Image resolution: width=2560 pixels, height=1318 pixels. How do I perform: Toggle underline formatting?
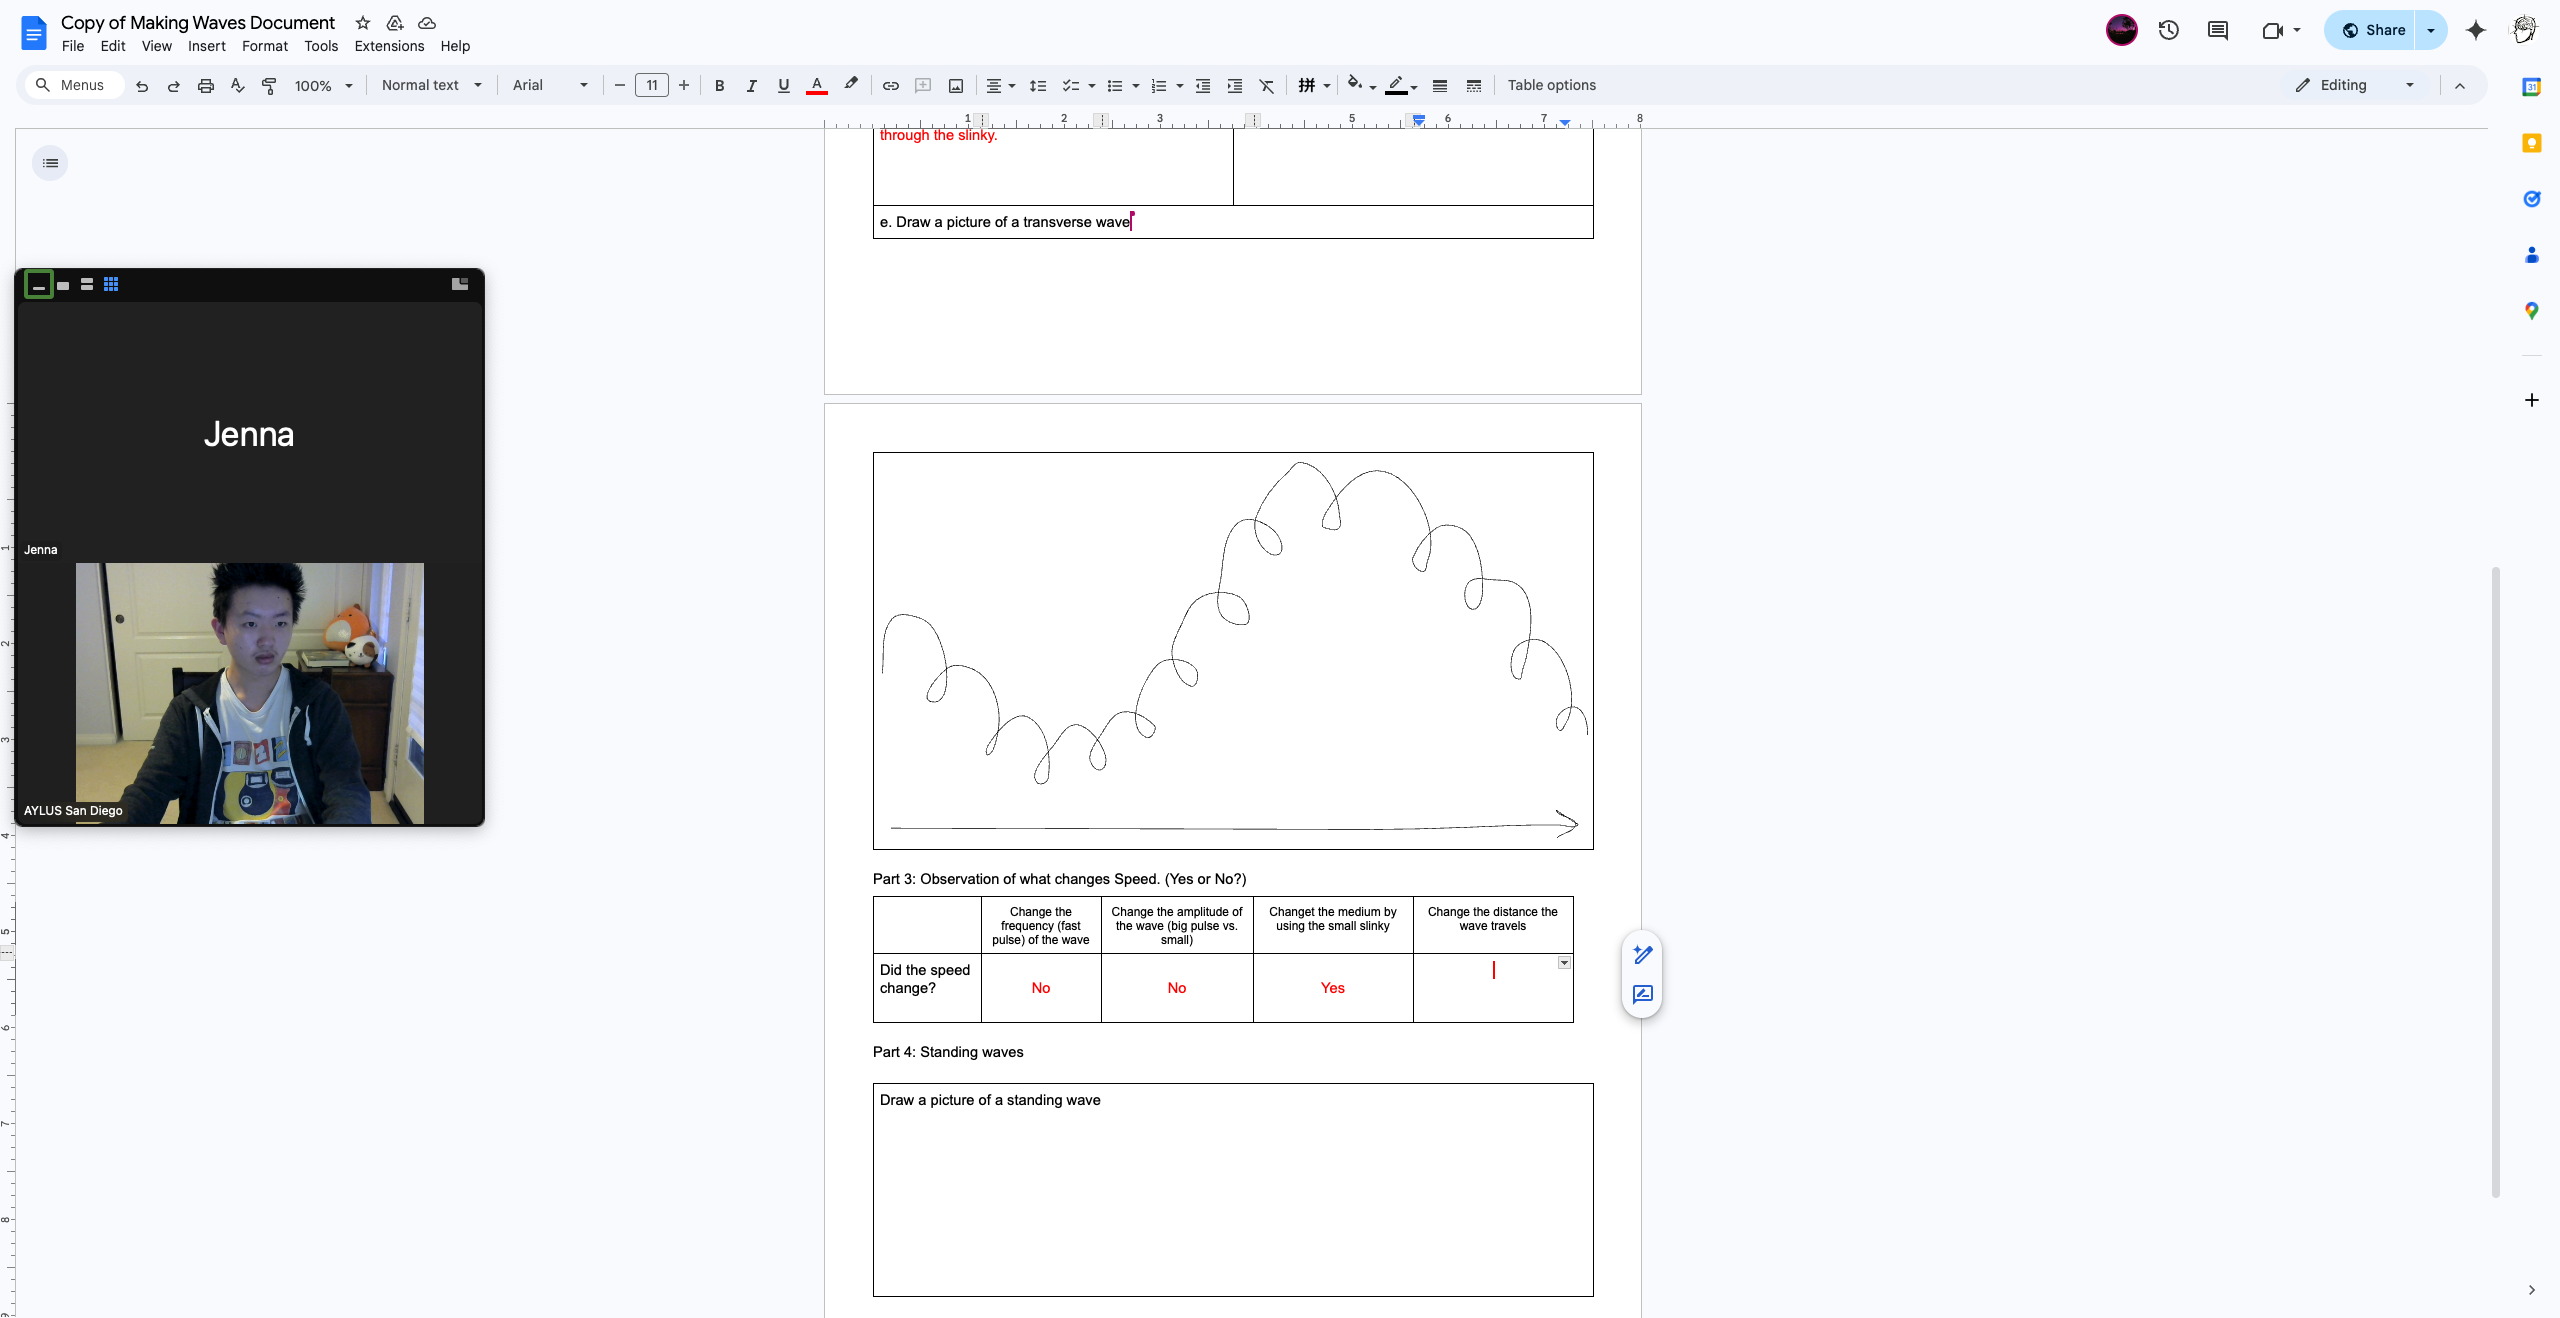[x=783, y=86]
